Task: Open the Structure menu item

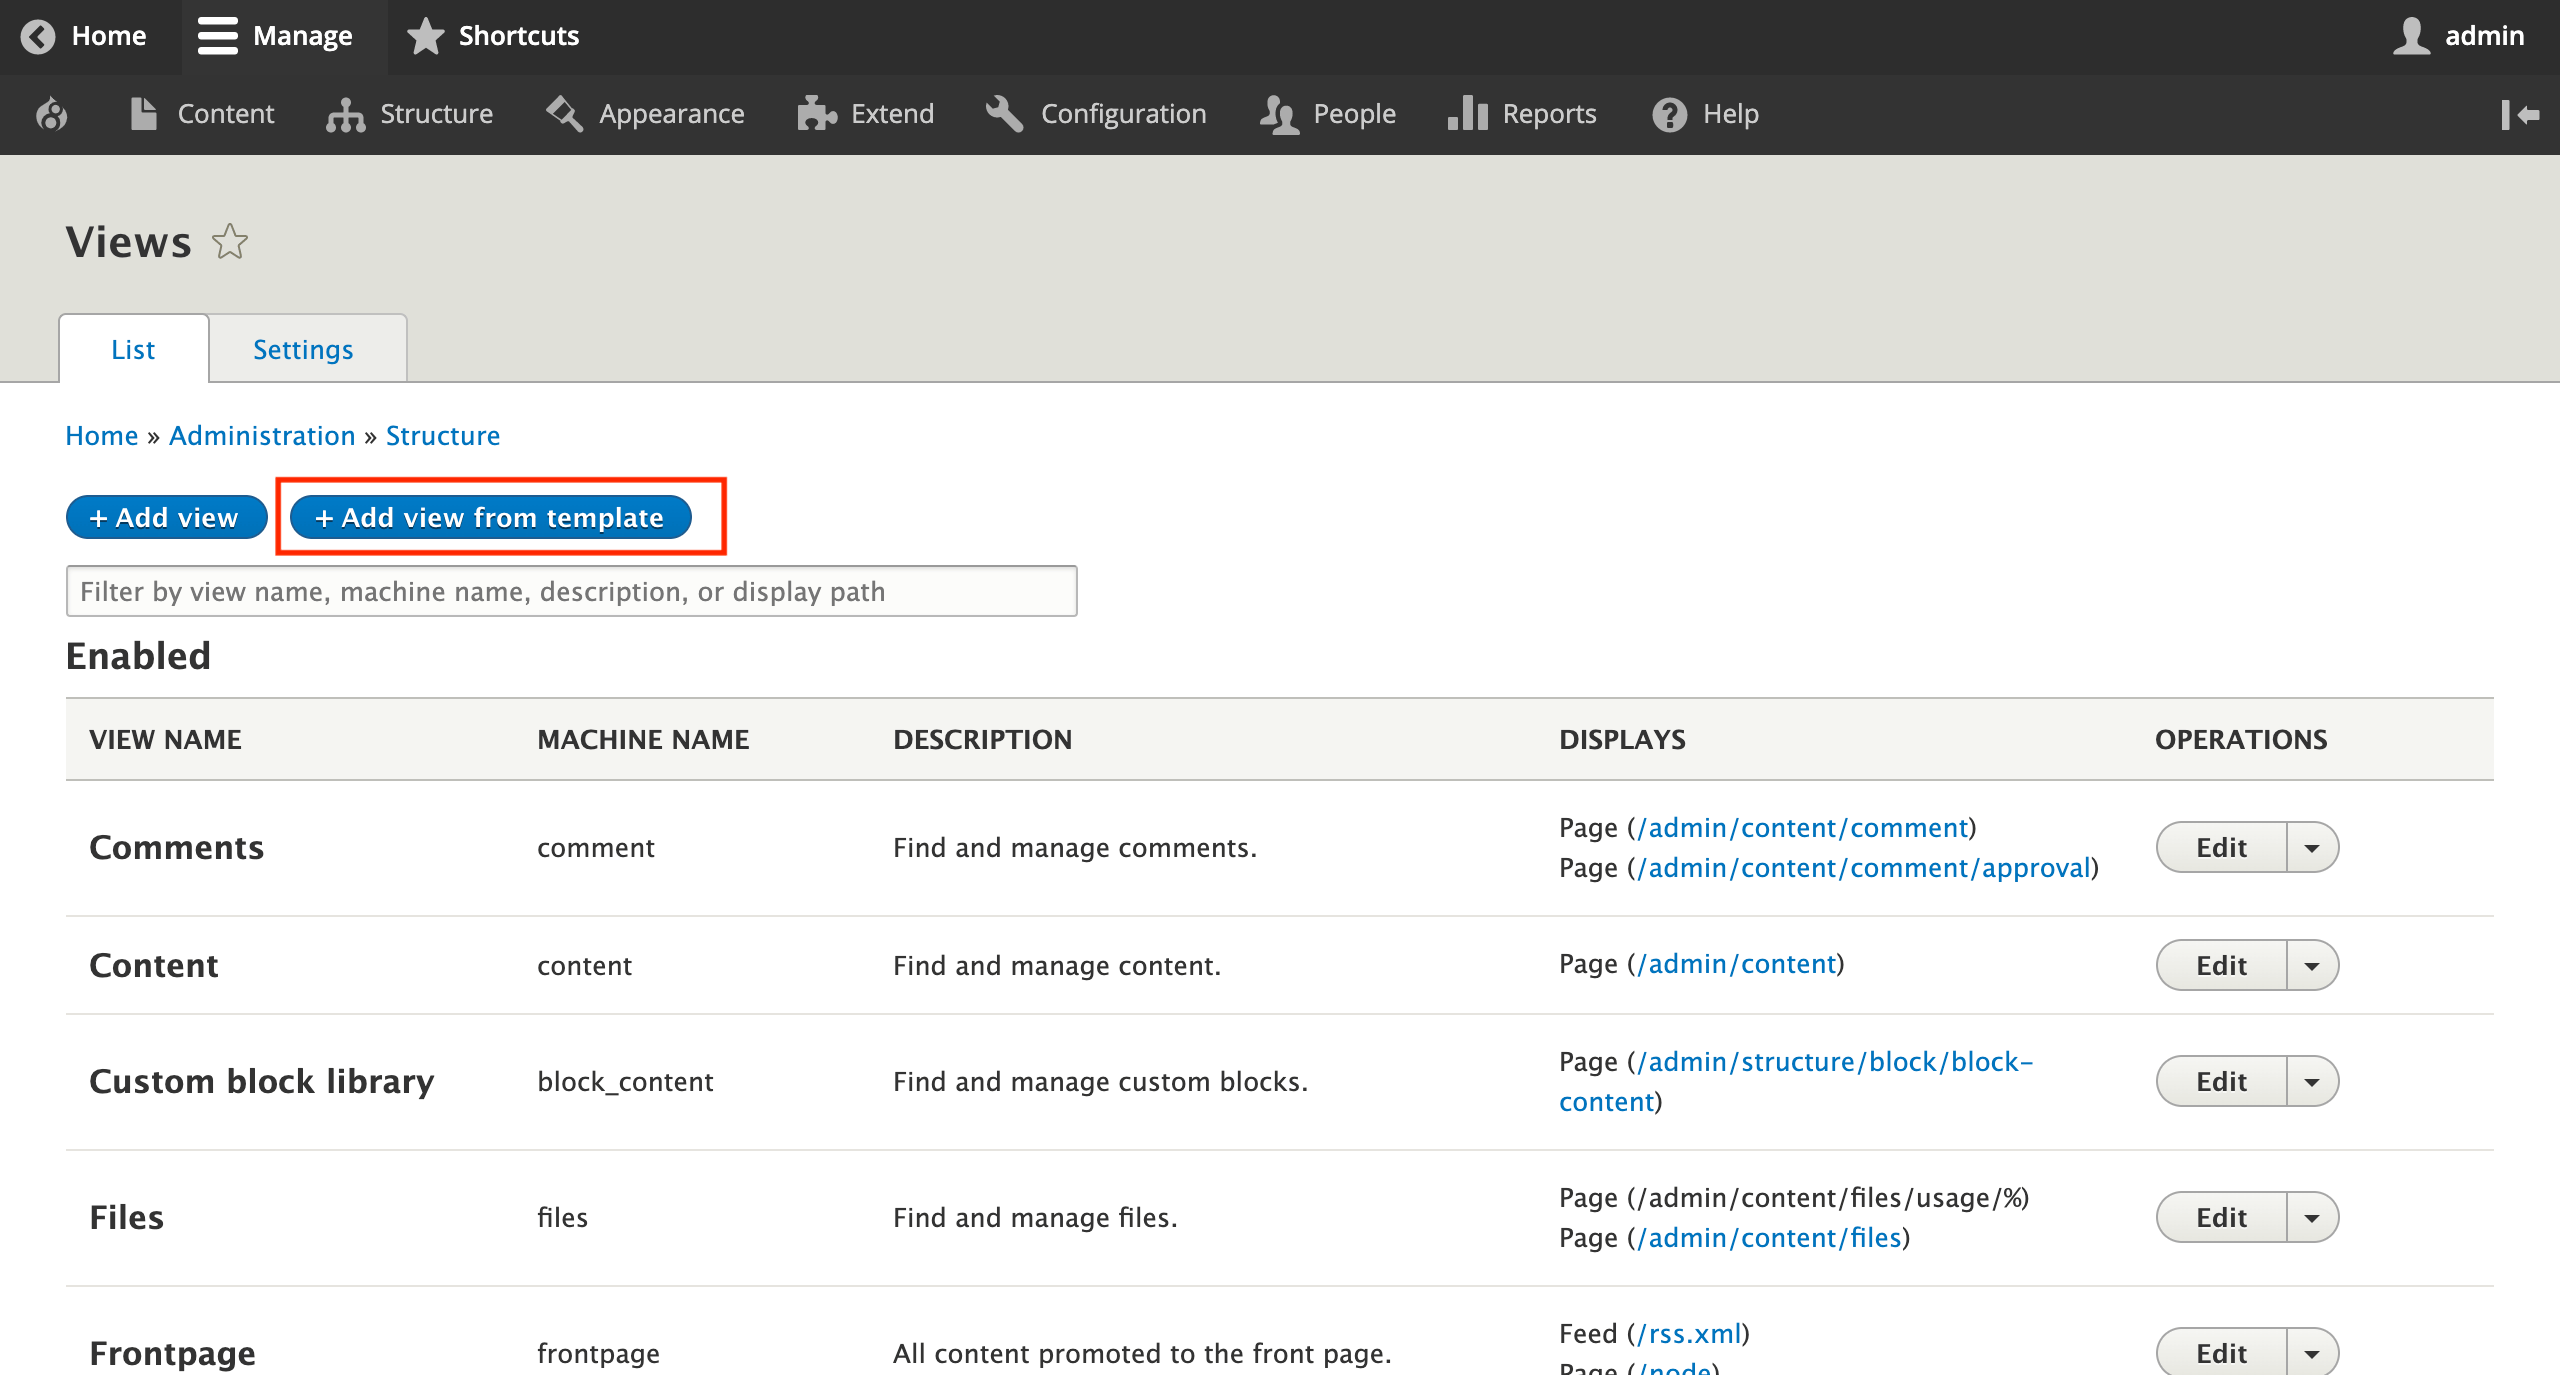Action: (410, 114)
